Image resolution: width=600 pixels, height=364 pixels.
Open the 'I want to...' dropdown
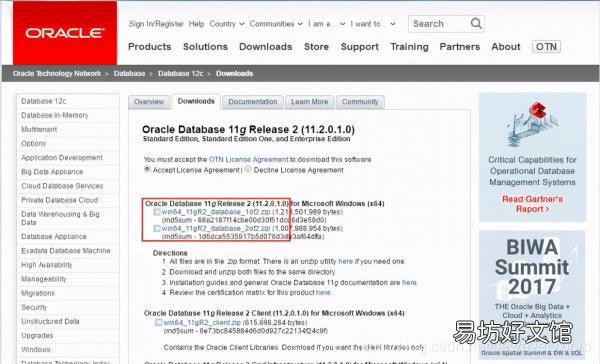pos(373,24)
